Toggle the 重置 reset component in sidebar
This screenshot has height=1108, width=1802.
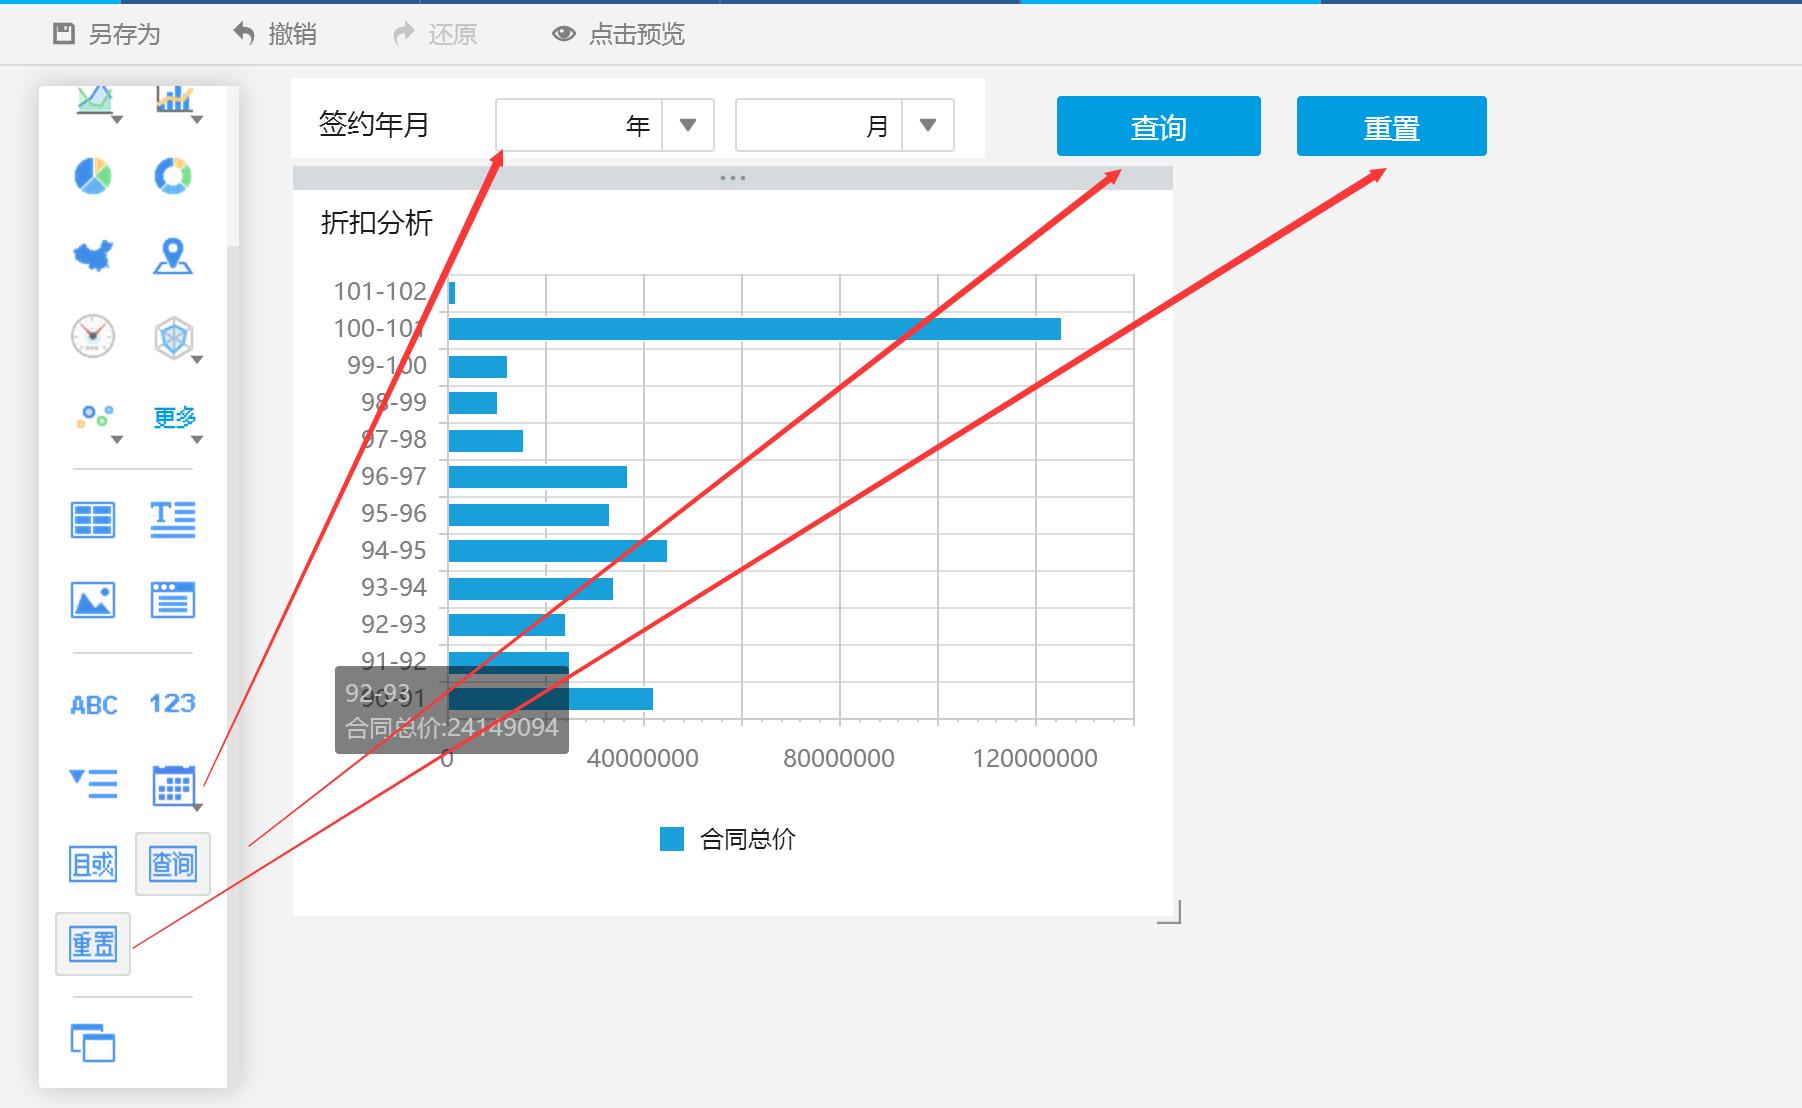click(92, 942)
